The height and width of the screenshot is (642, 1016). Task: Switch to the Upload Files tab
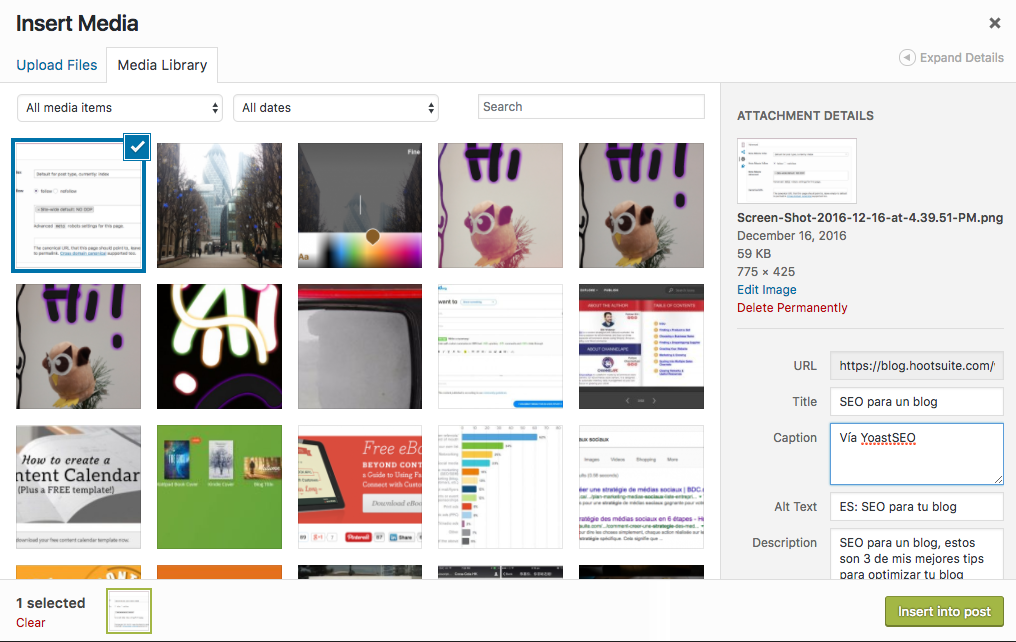click(x=56, y=65)
